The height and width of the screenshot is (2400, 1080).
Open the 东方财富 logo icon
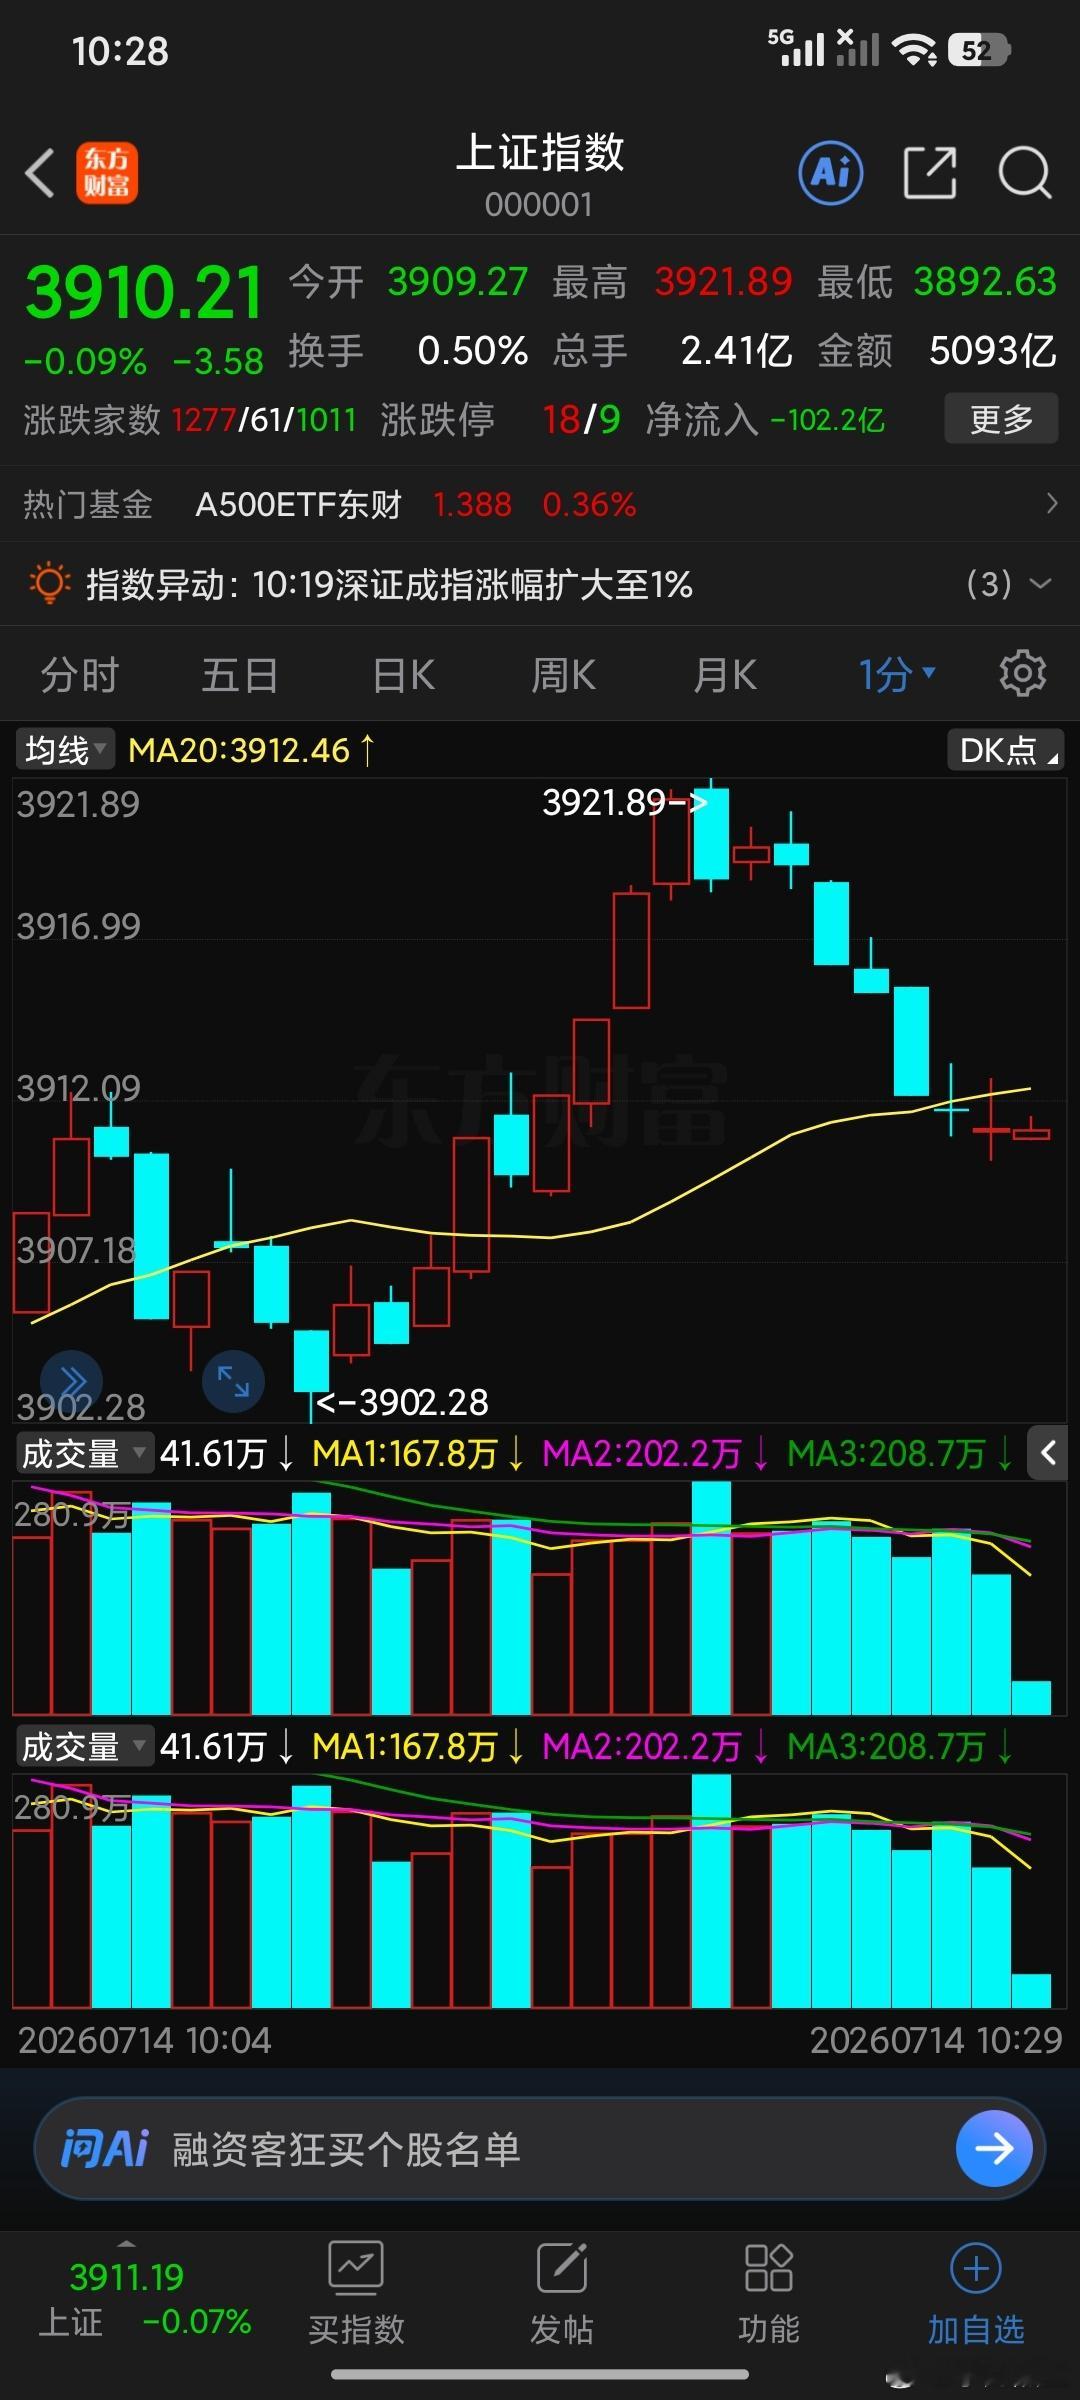[x=107, y=173]
